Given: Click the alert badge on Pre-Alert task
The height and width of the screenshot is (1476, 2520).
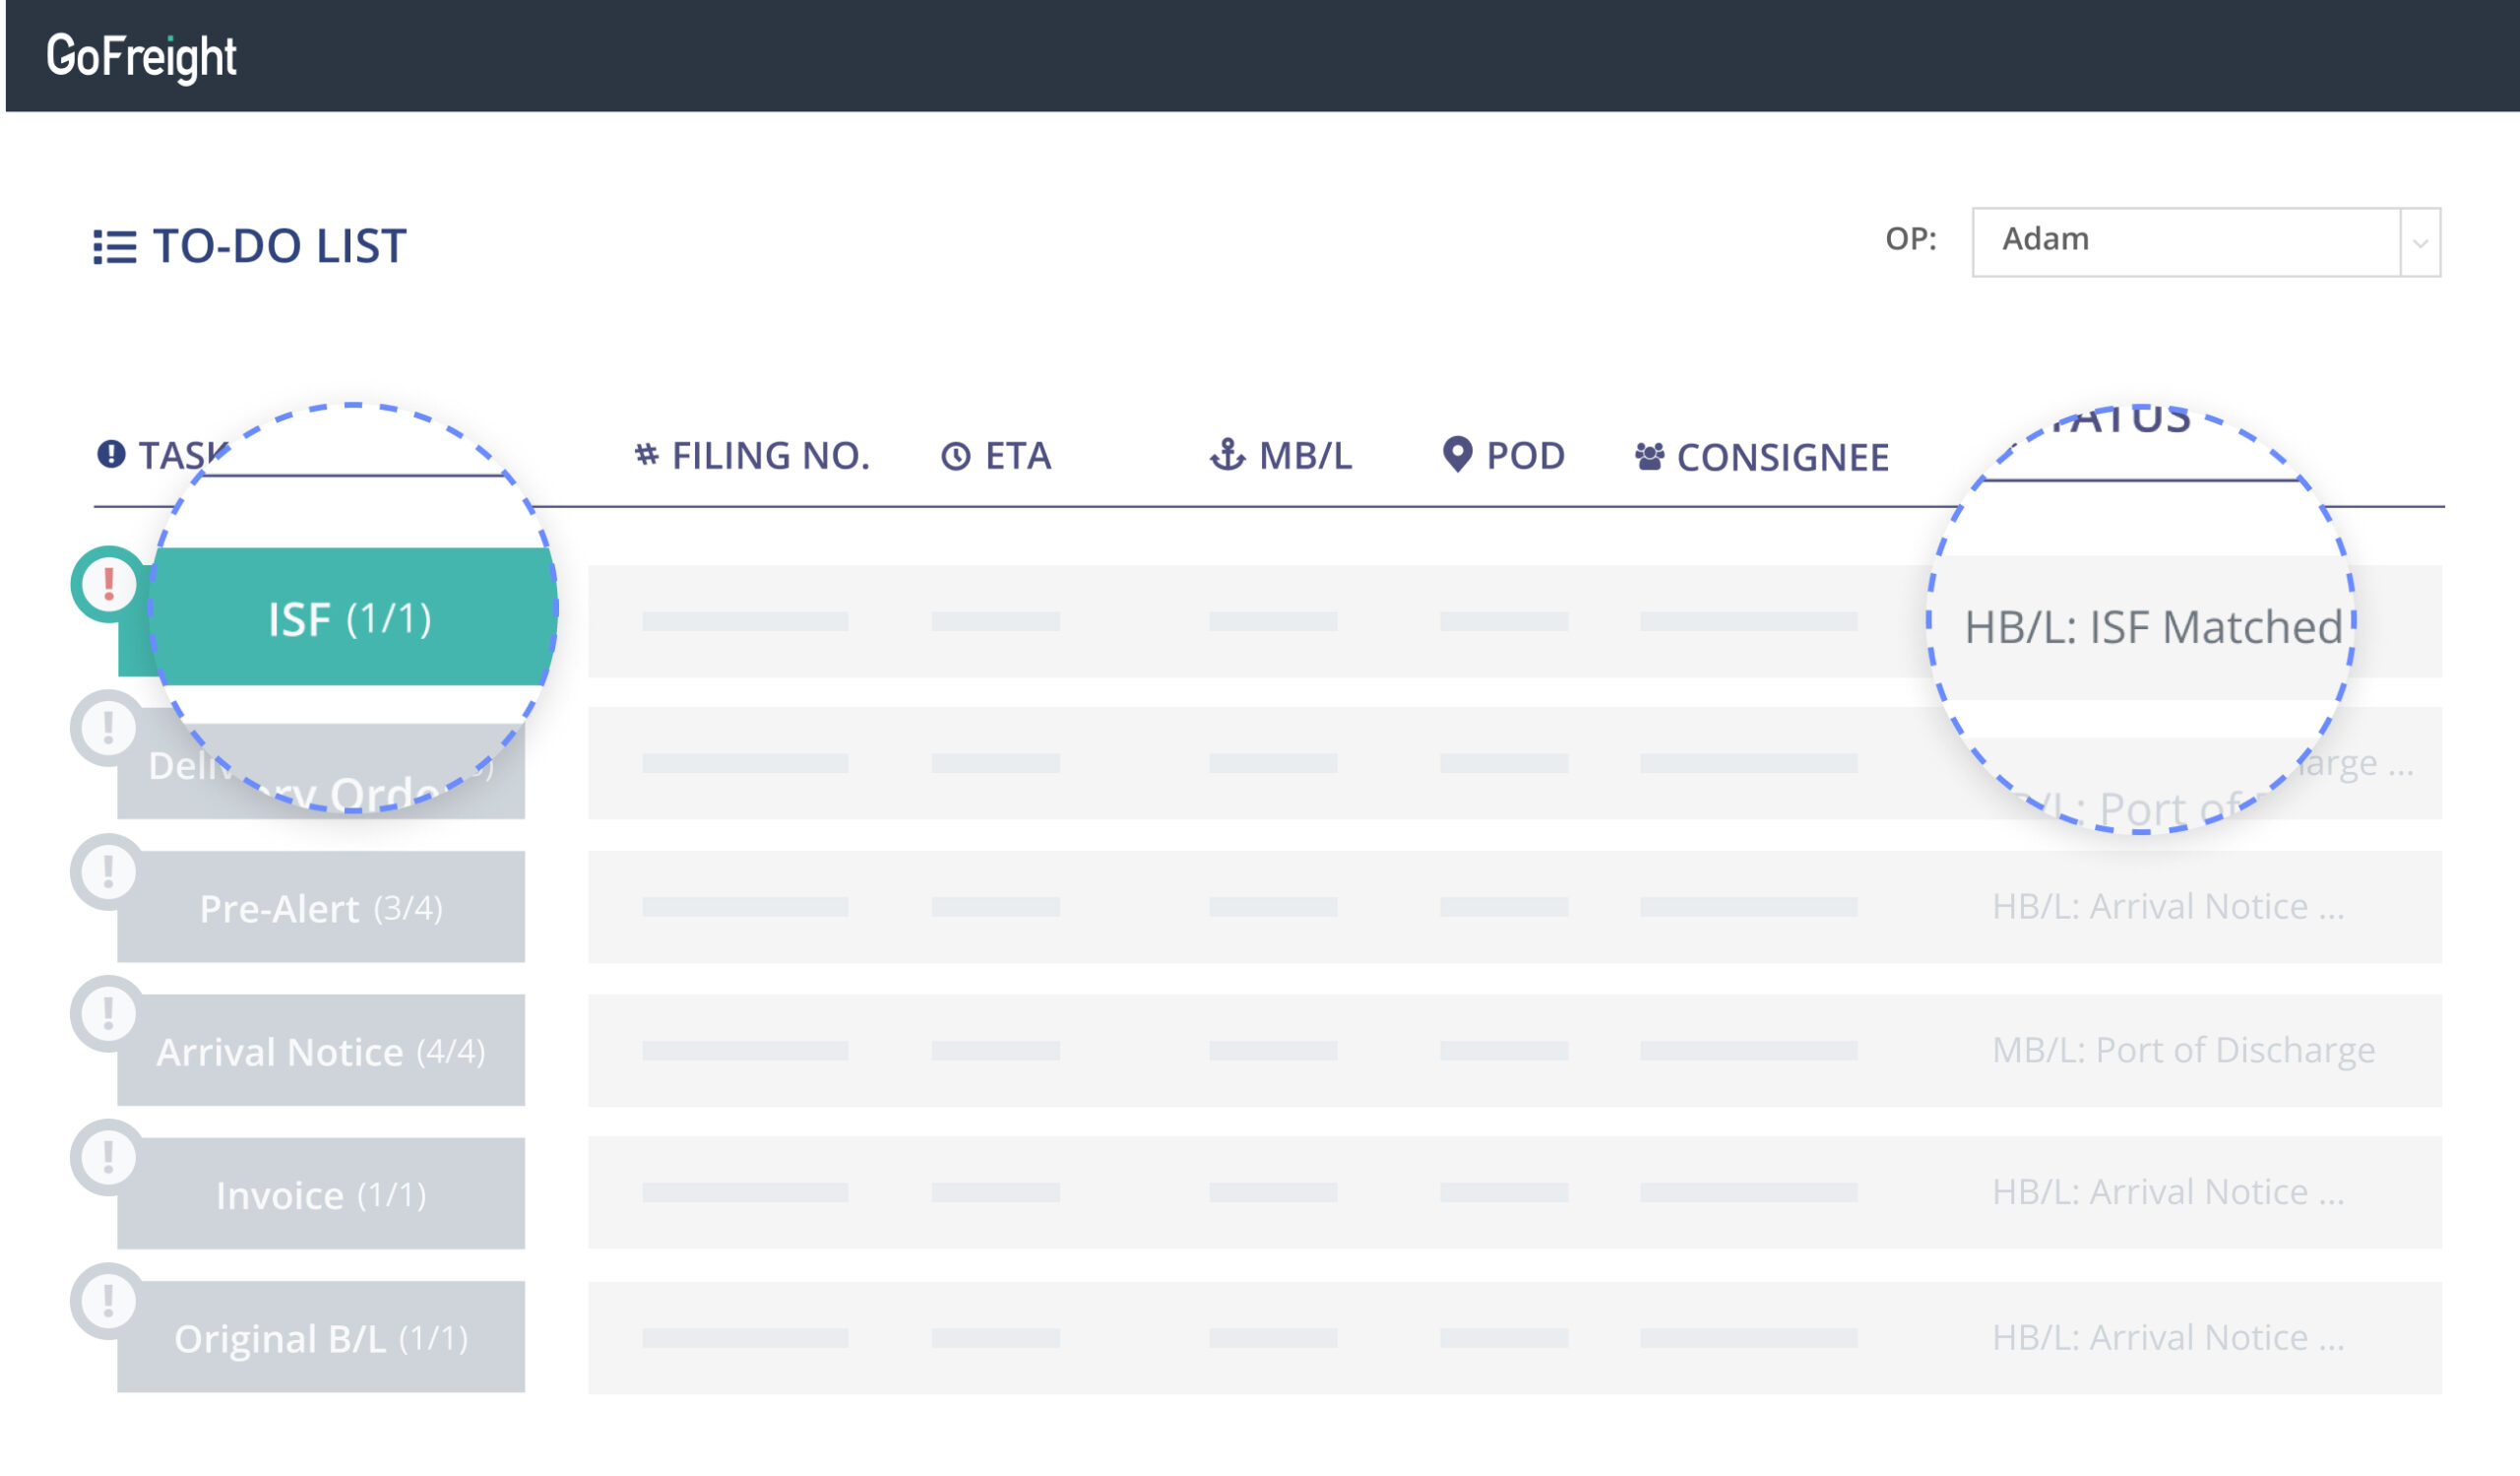Looking at the screenshot, I should click(109, 872).
